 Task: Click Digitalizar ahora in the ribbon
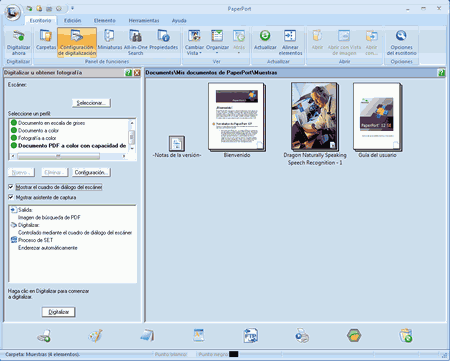[x=19, y=43]
